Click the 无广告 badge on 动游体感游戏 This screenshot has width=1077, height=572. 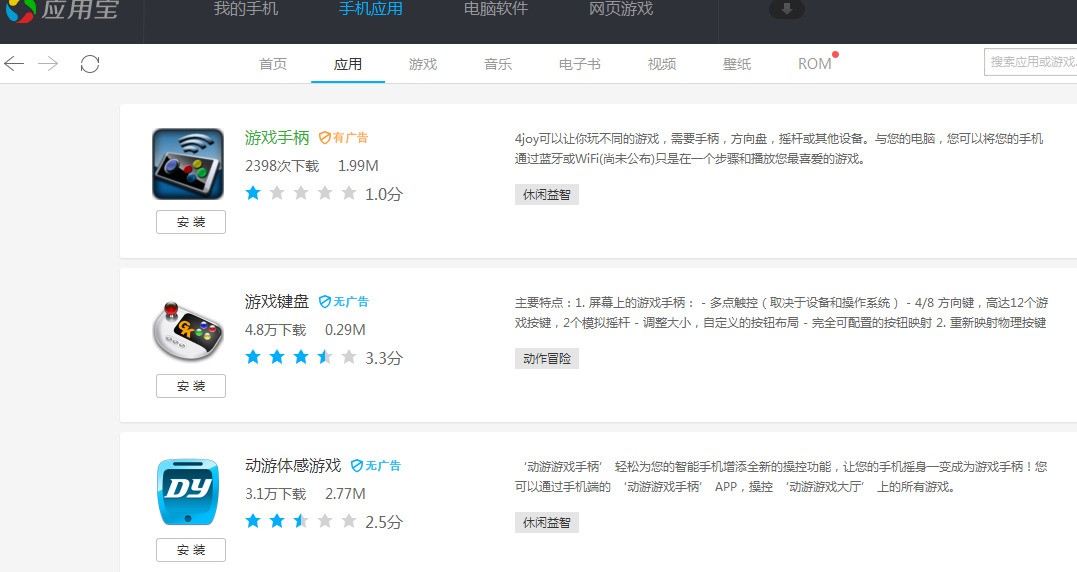click(376, 466)
